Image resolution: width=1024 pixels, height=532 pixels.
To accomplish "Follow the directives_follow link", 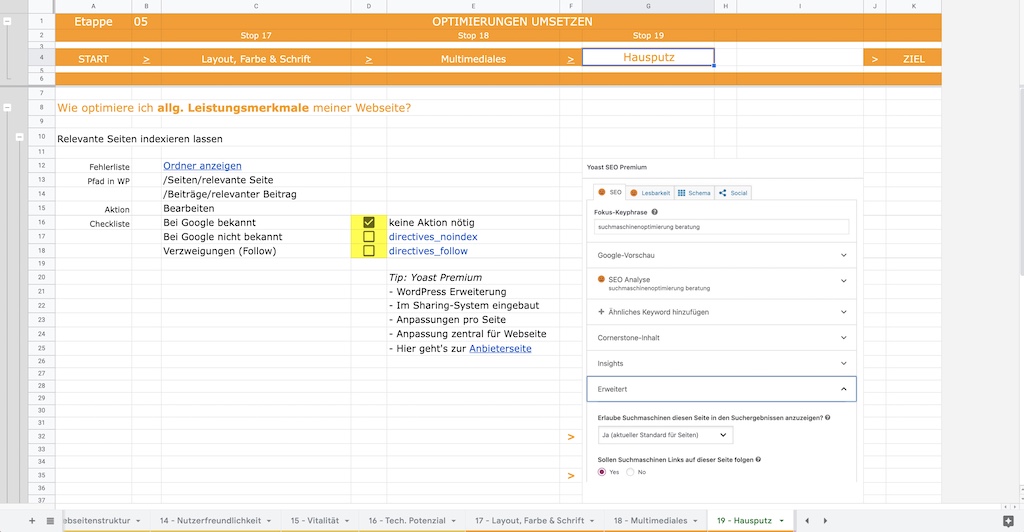I will [x=428, y=251].
